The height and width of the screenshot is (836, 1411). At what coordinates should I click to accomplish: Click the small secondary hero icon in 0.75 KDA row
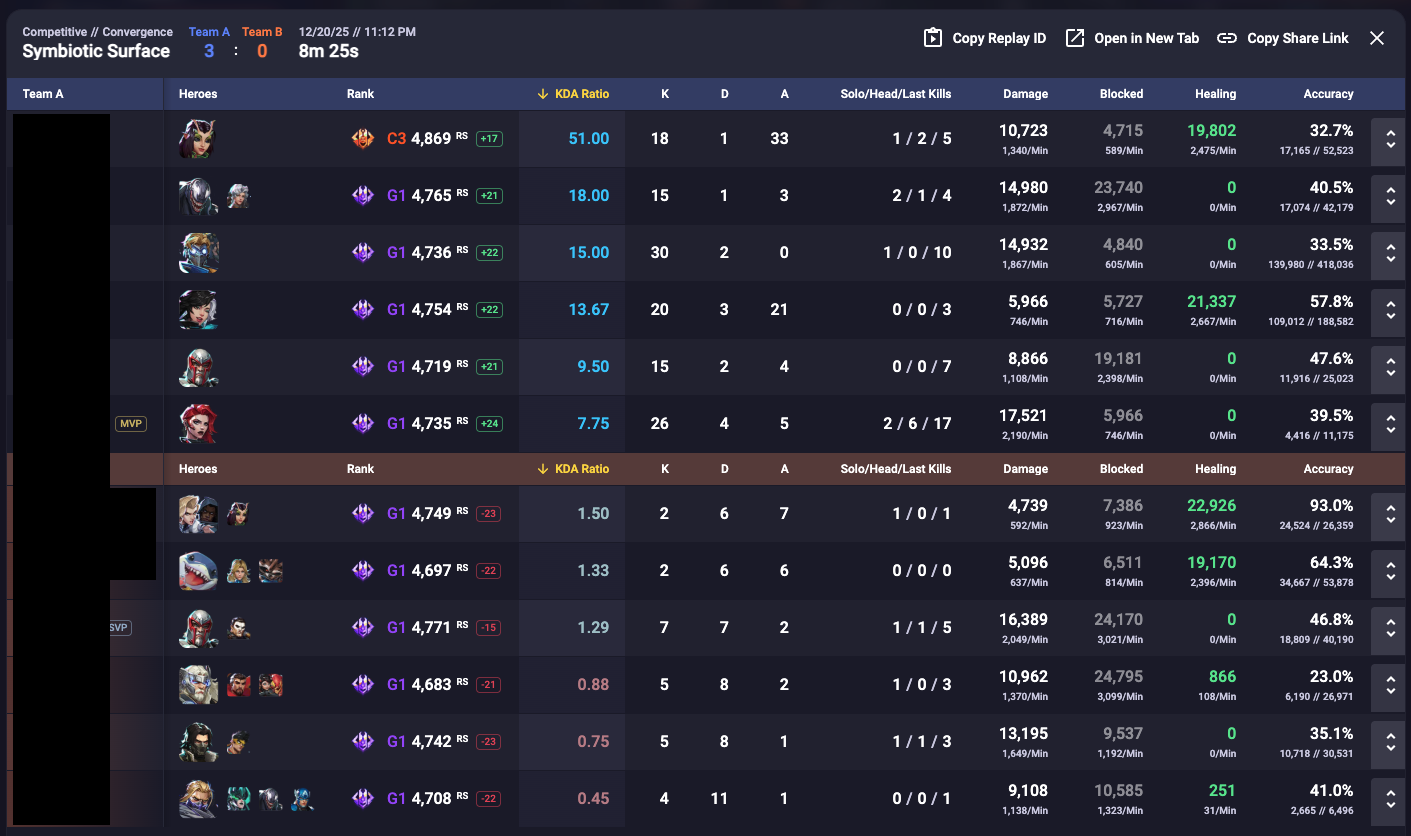pyautogui.click(x=238, y=742)
